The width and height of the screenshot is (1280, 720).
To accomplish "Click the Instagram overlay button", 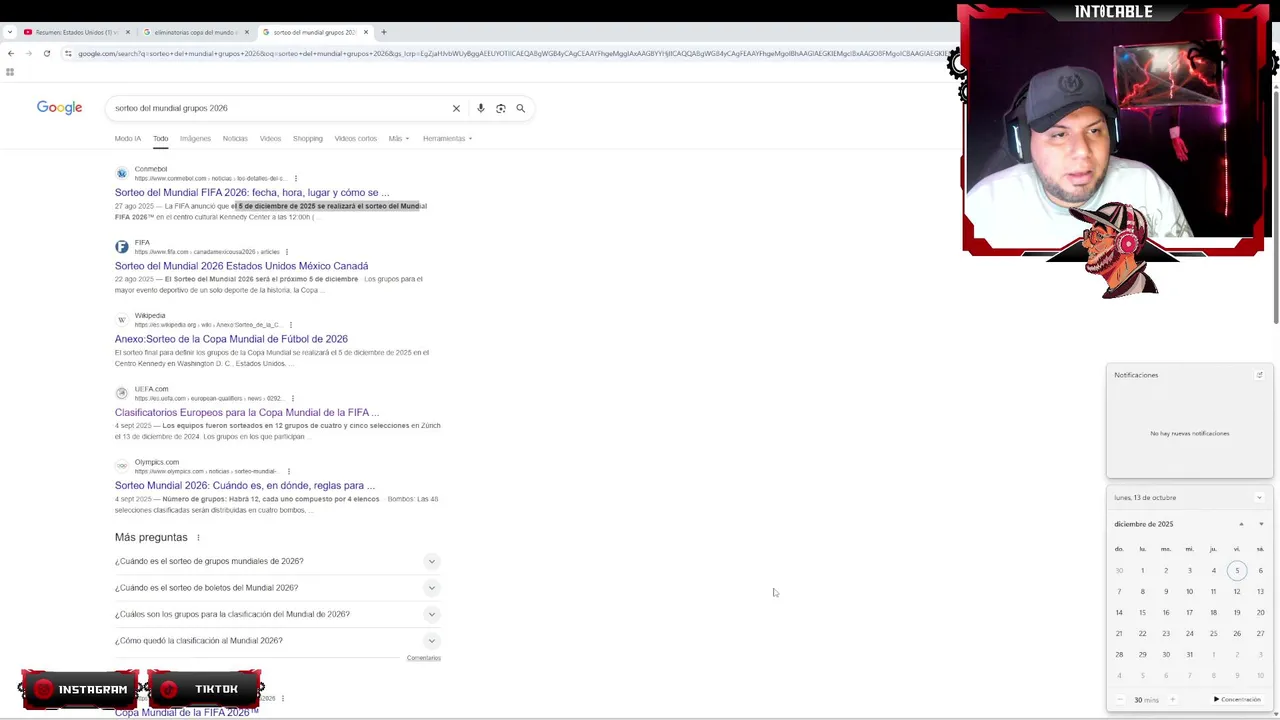I will click(80, 689).
